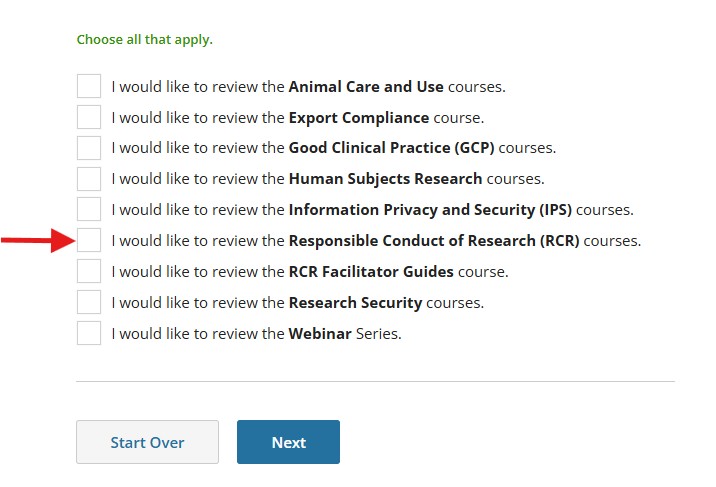Check the Information Privacy and Security box

89,210
